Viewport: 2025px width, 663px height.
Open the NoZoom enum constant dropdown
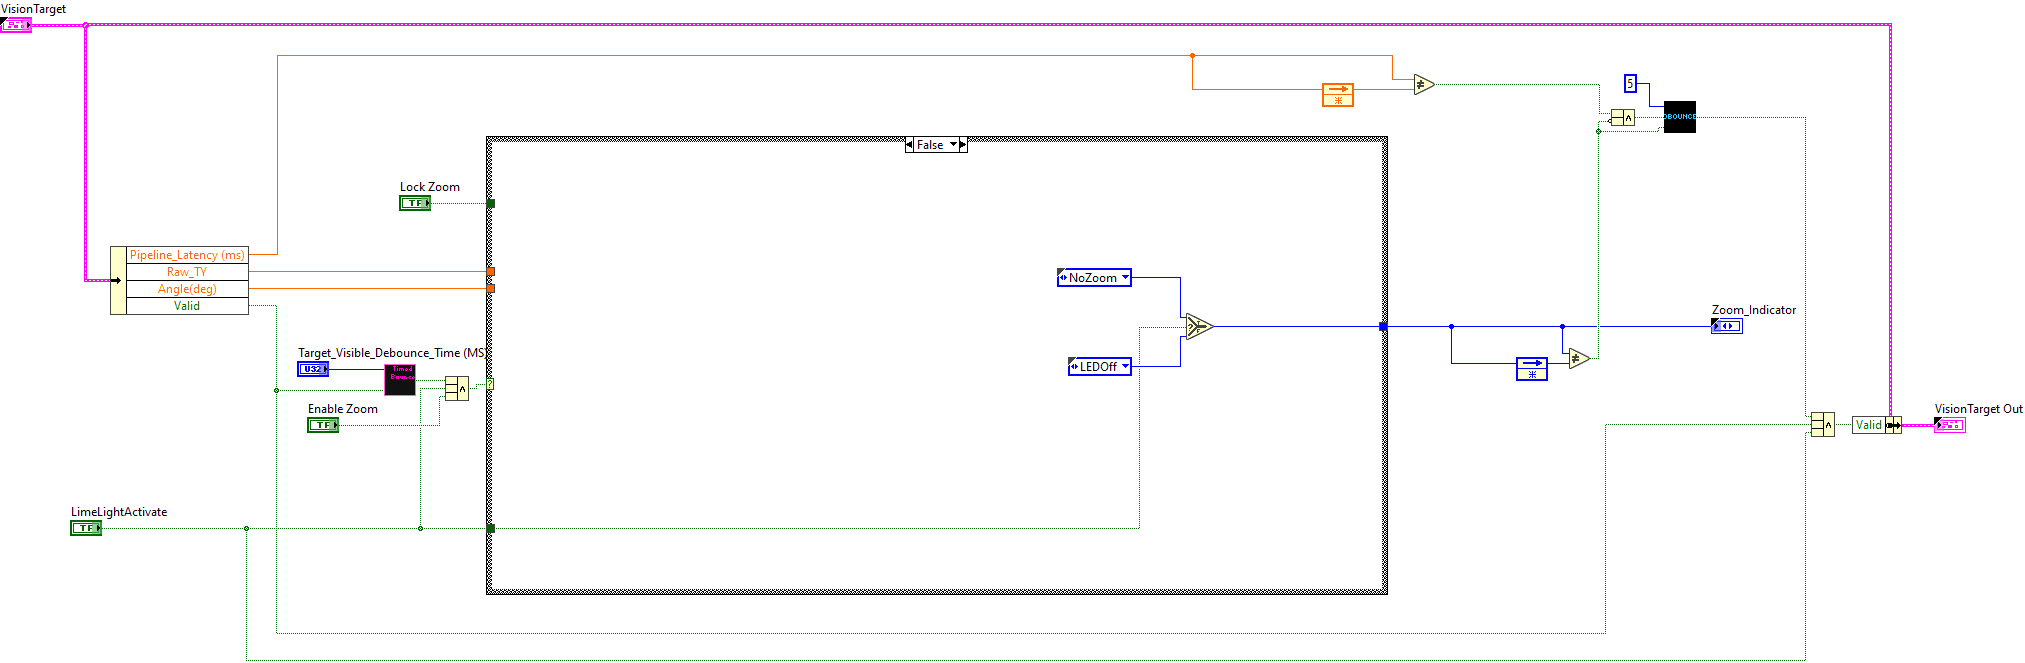1125,278
